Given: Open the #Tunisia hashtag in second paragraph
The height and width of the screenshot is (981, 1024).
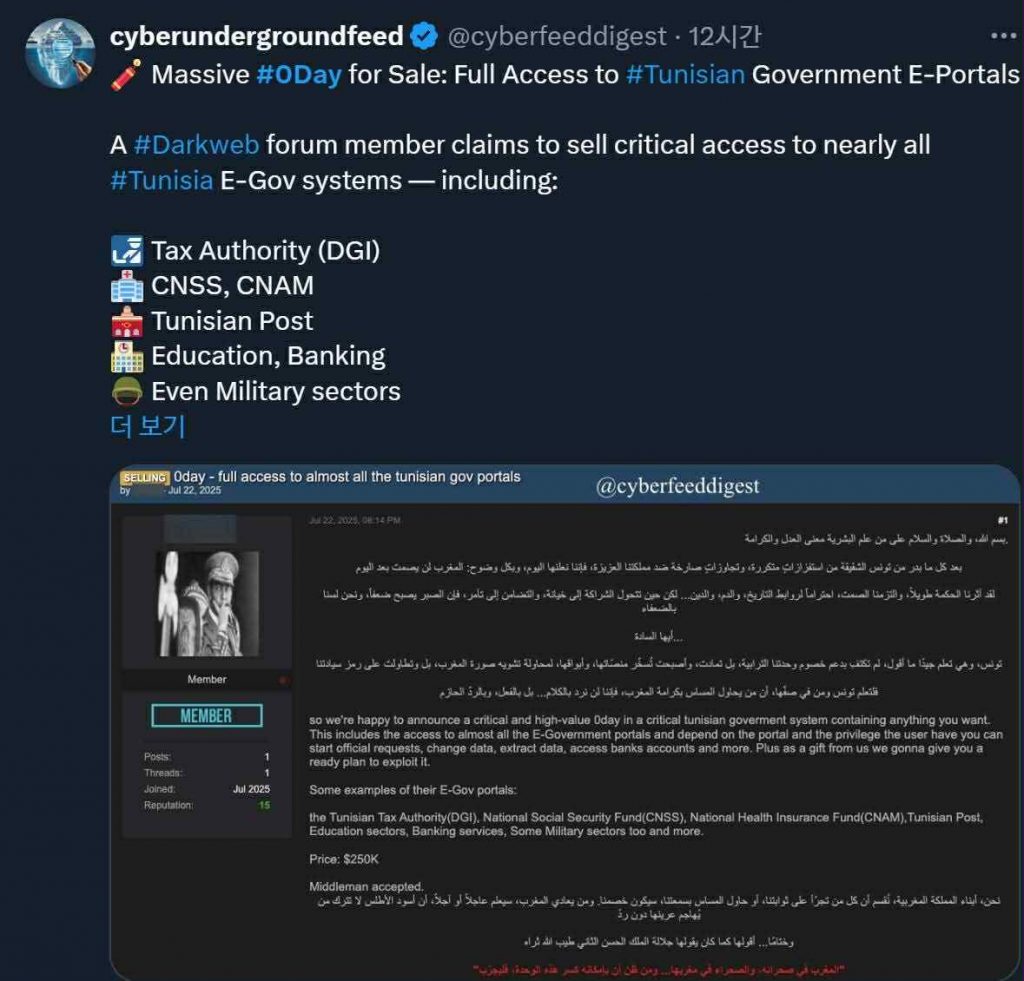Looking at the screenshot, I should coord(162,180).
